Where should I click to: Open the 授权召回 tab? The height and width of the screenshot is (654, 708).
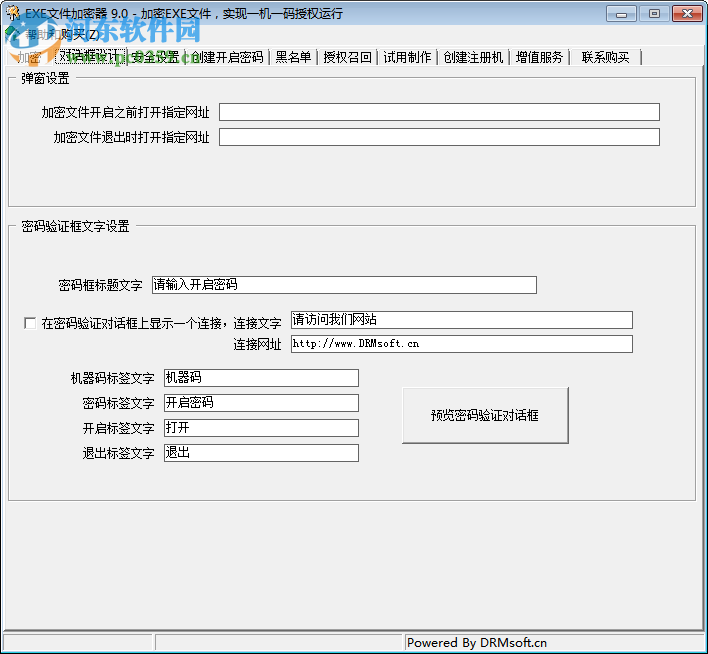348,57
